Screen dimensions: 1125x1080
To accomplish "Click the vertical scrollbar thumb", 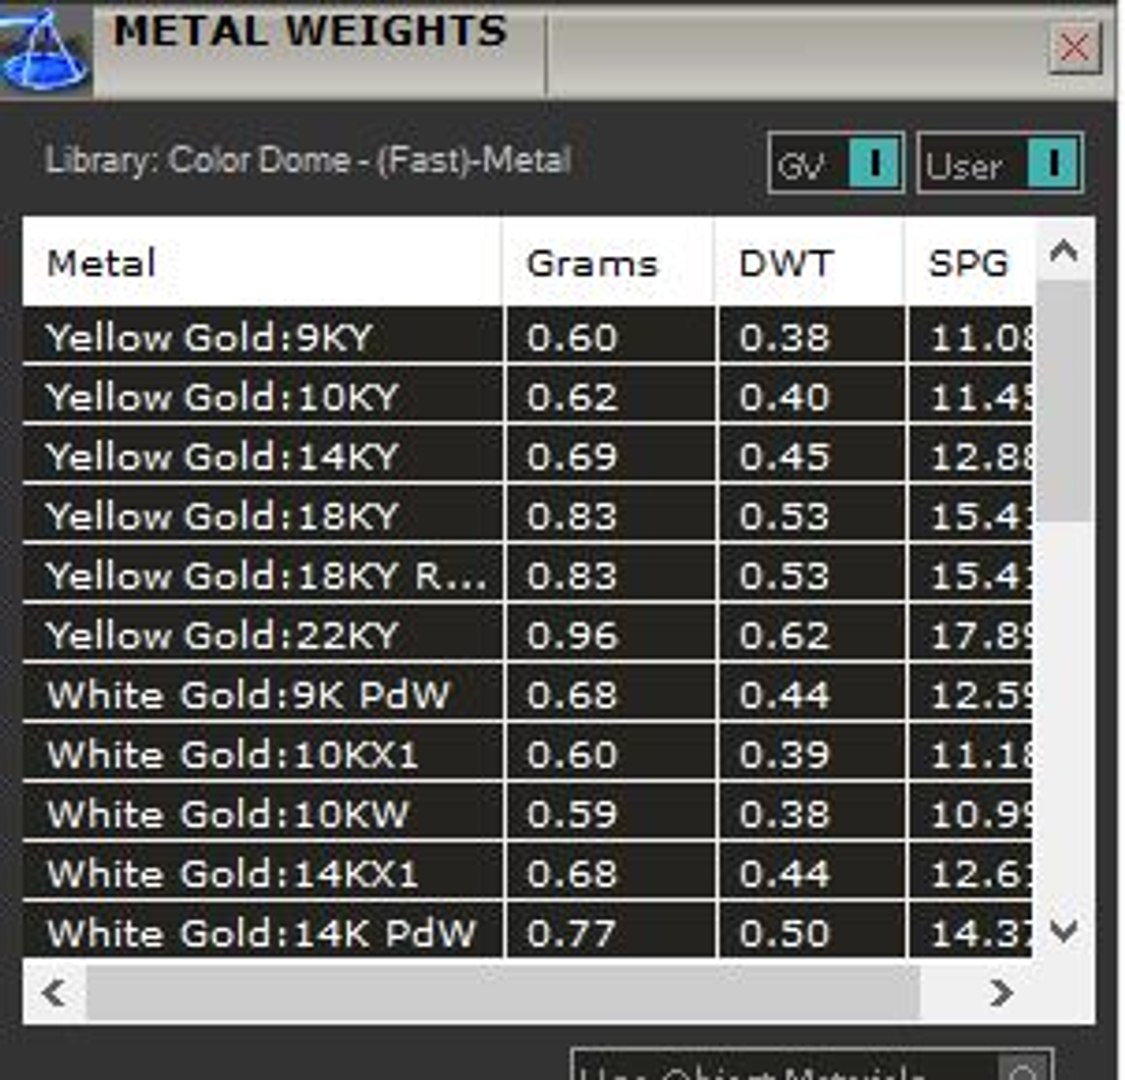I will [1064, 401].
